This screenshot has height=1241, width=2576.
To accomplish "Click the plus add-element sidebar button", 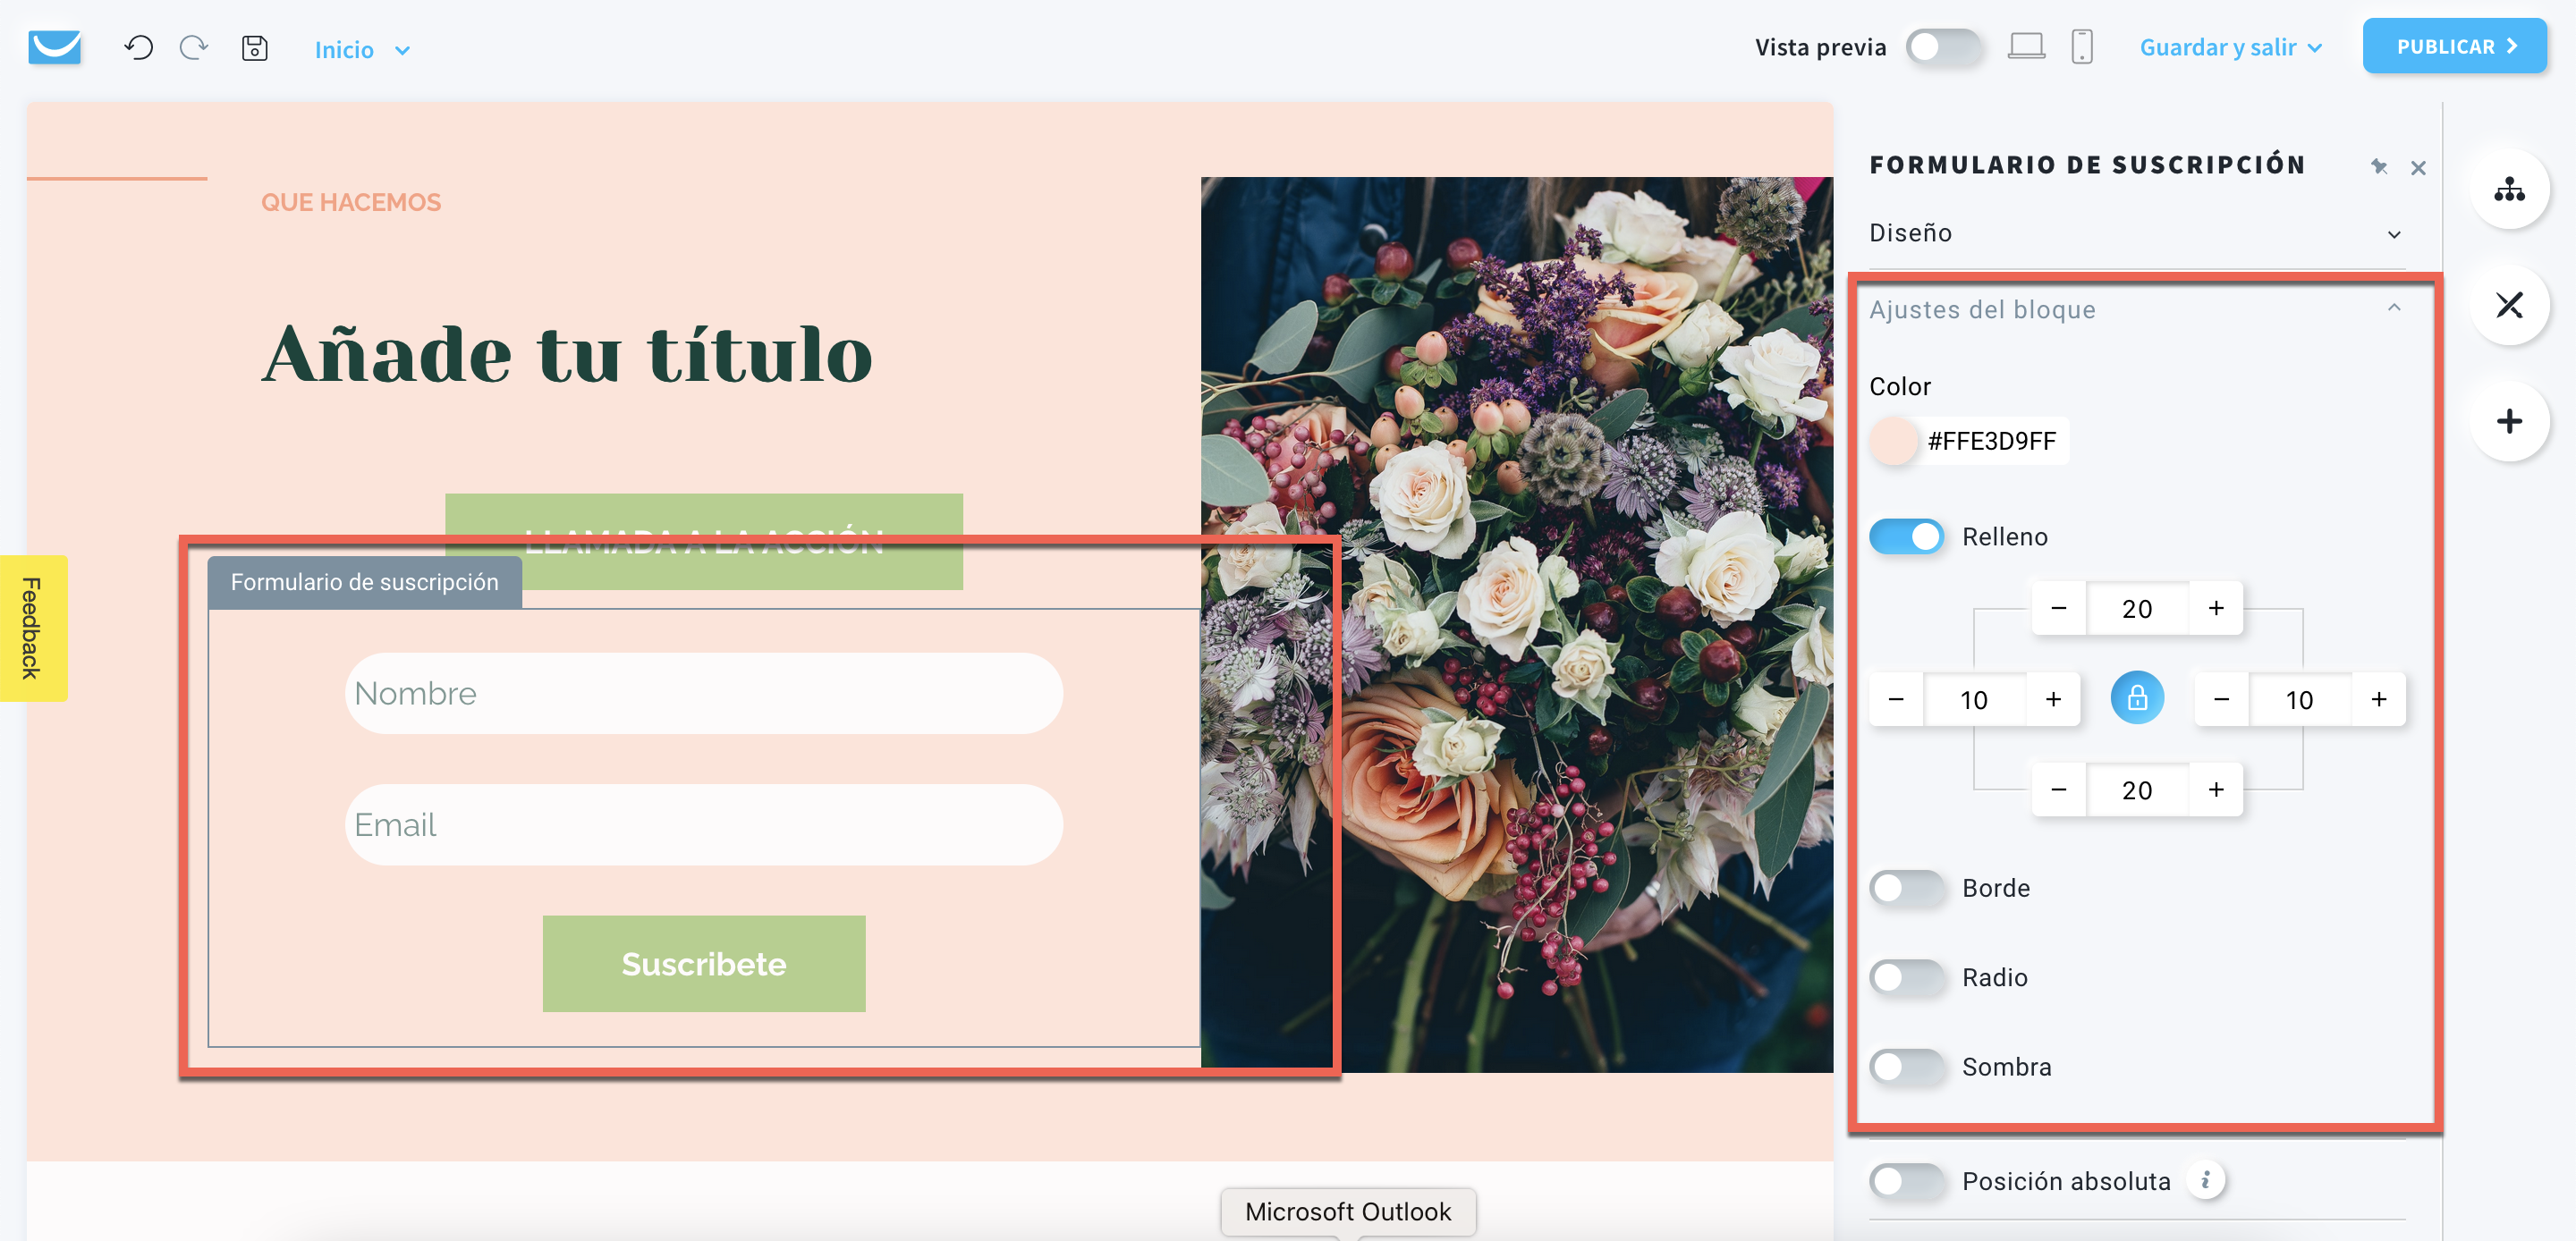I will (2508, 421).
